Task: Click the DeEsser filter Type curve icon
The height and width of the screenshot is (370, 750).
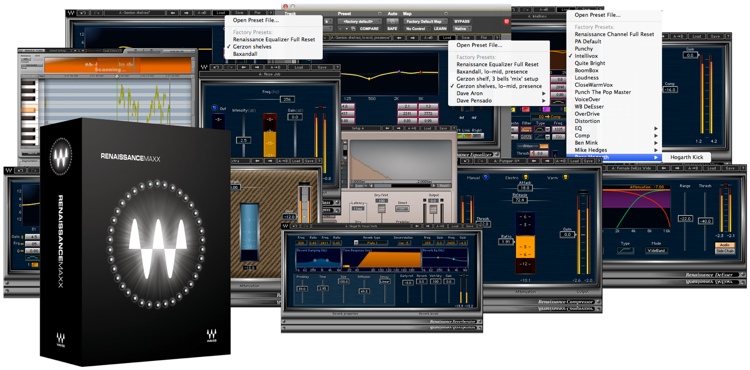Action: [626, 250]
